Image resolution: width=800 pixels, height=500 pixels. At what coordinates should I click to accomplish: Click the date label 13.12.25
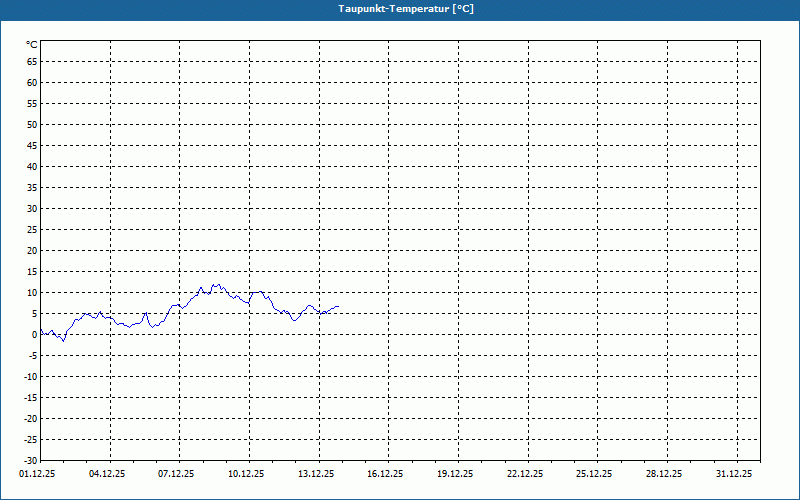coord(316,474)
